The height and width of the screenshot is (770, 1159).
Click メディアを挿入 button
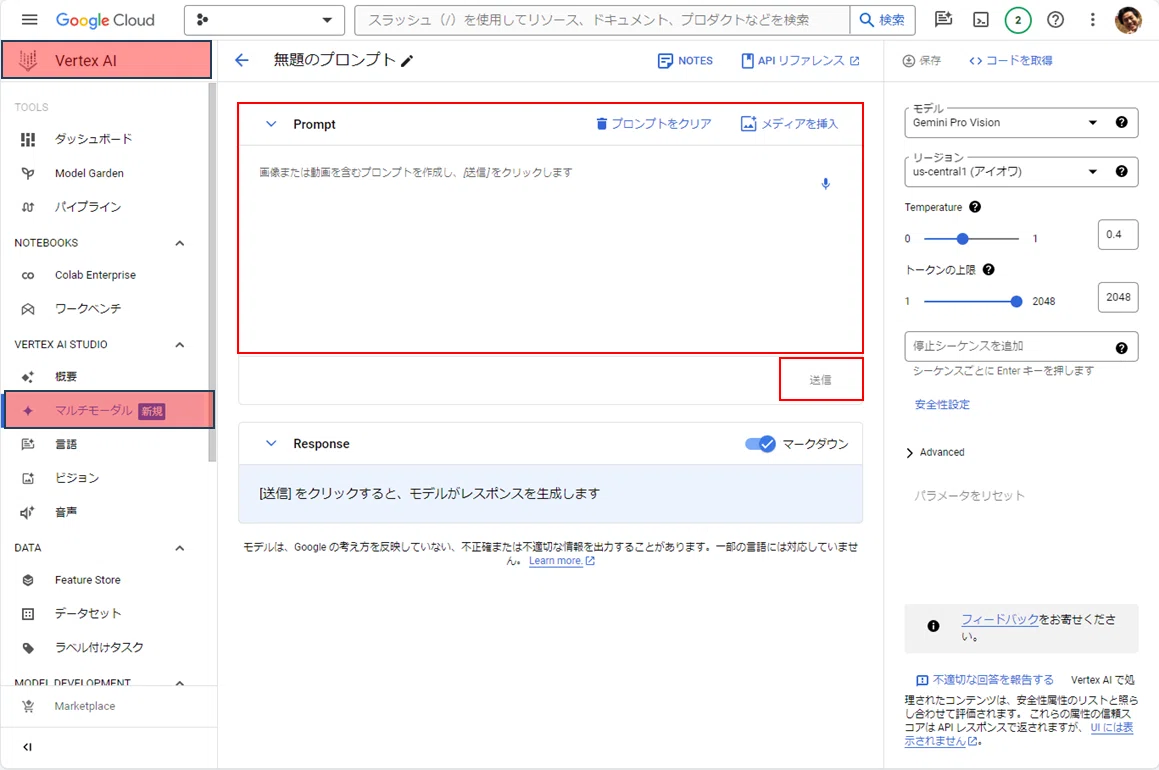point(789,123)
